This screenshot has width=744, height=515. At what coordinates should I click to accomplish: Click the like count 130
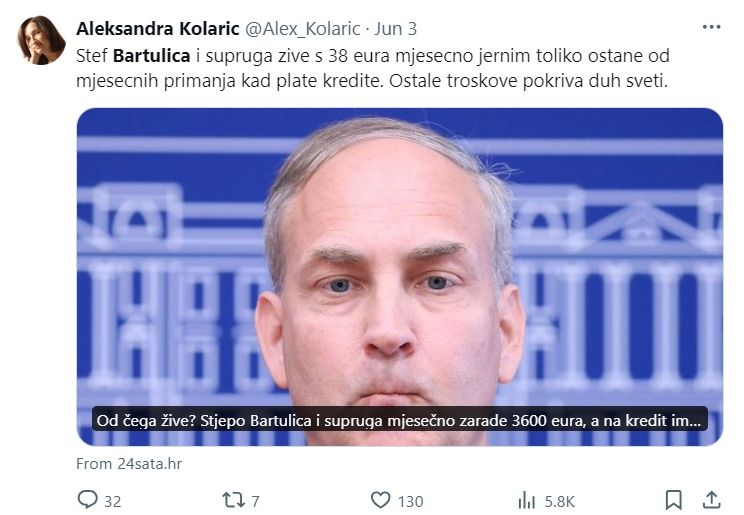[x=410, y=501]
